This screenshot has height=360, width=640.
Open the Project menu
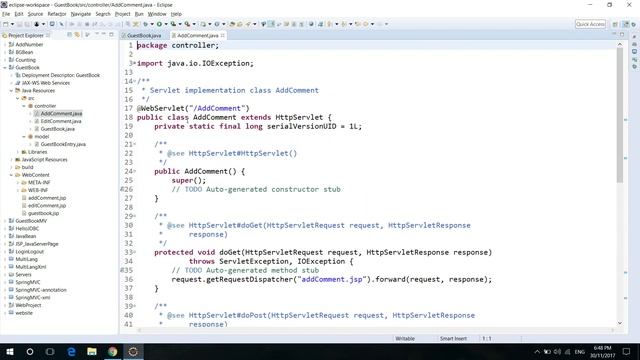(122, 14)
